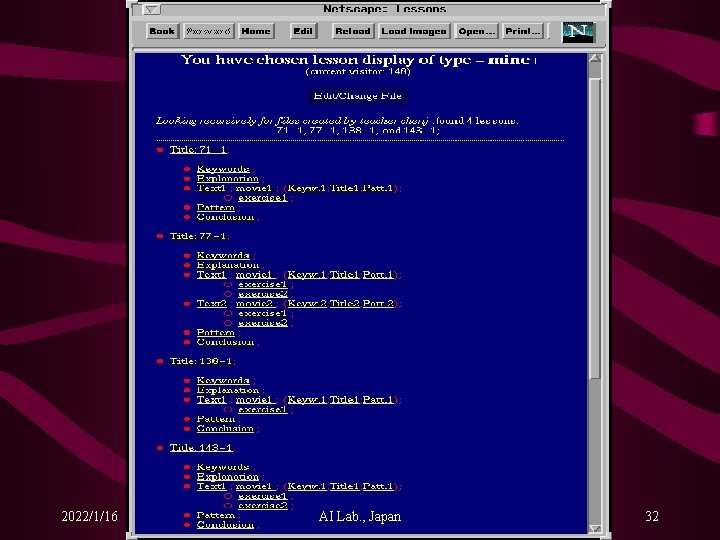Image resolution: width=720 pixels, height=540 pixels.
Task: Print the page using Print button
Action: (523, 31)
